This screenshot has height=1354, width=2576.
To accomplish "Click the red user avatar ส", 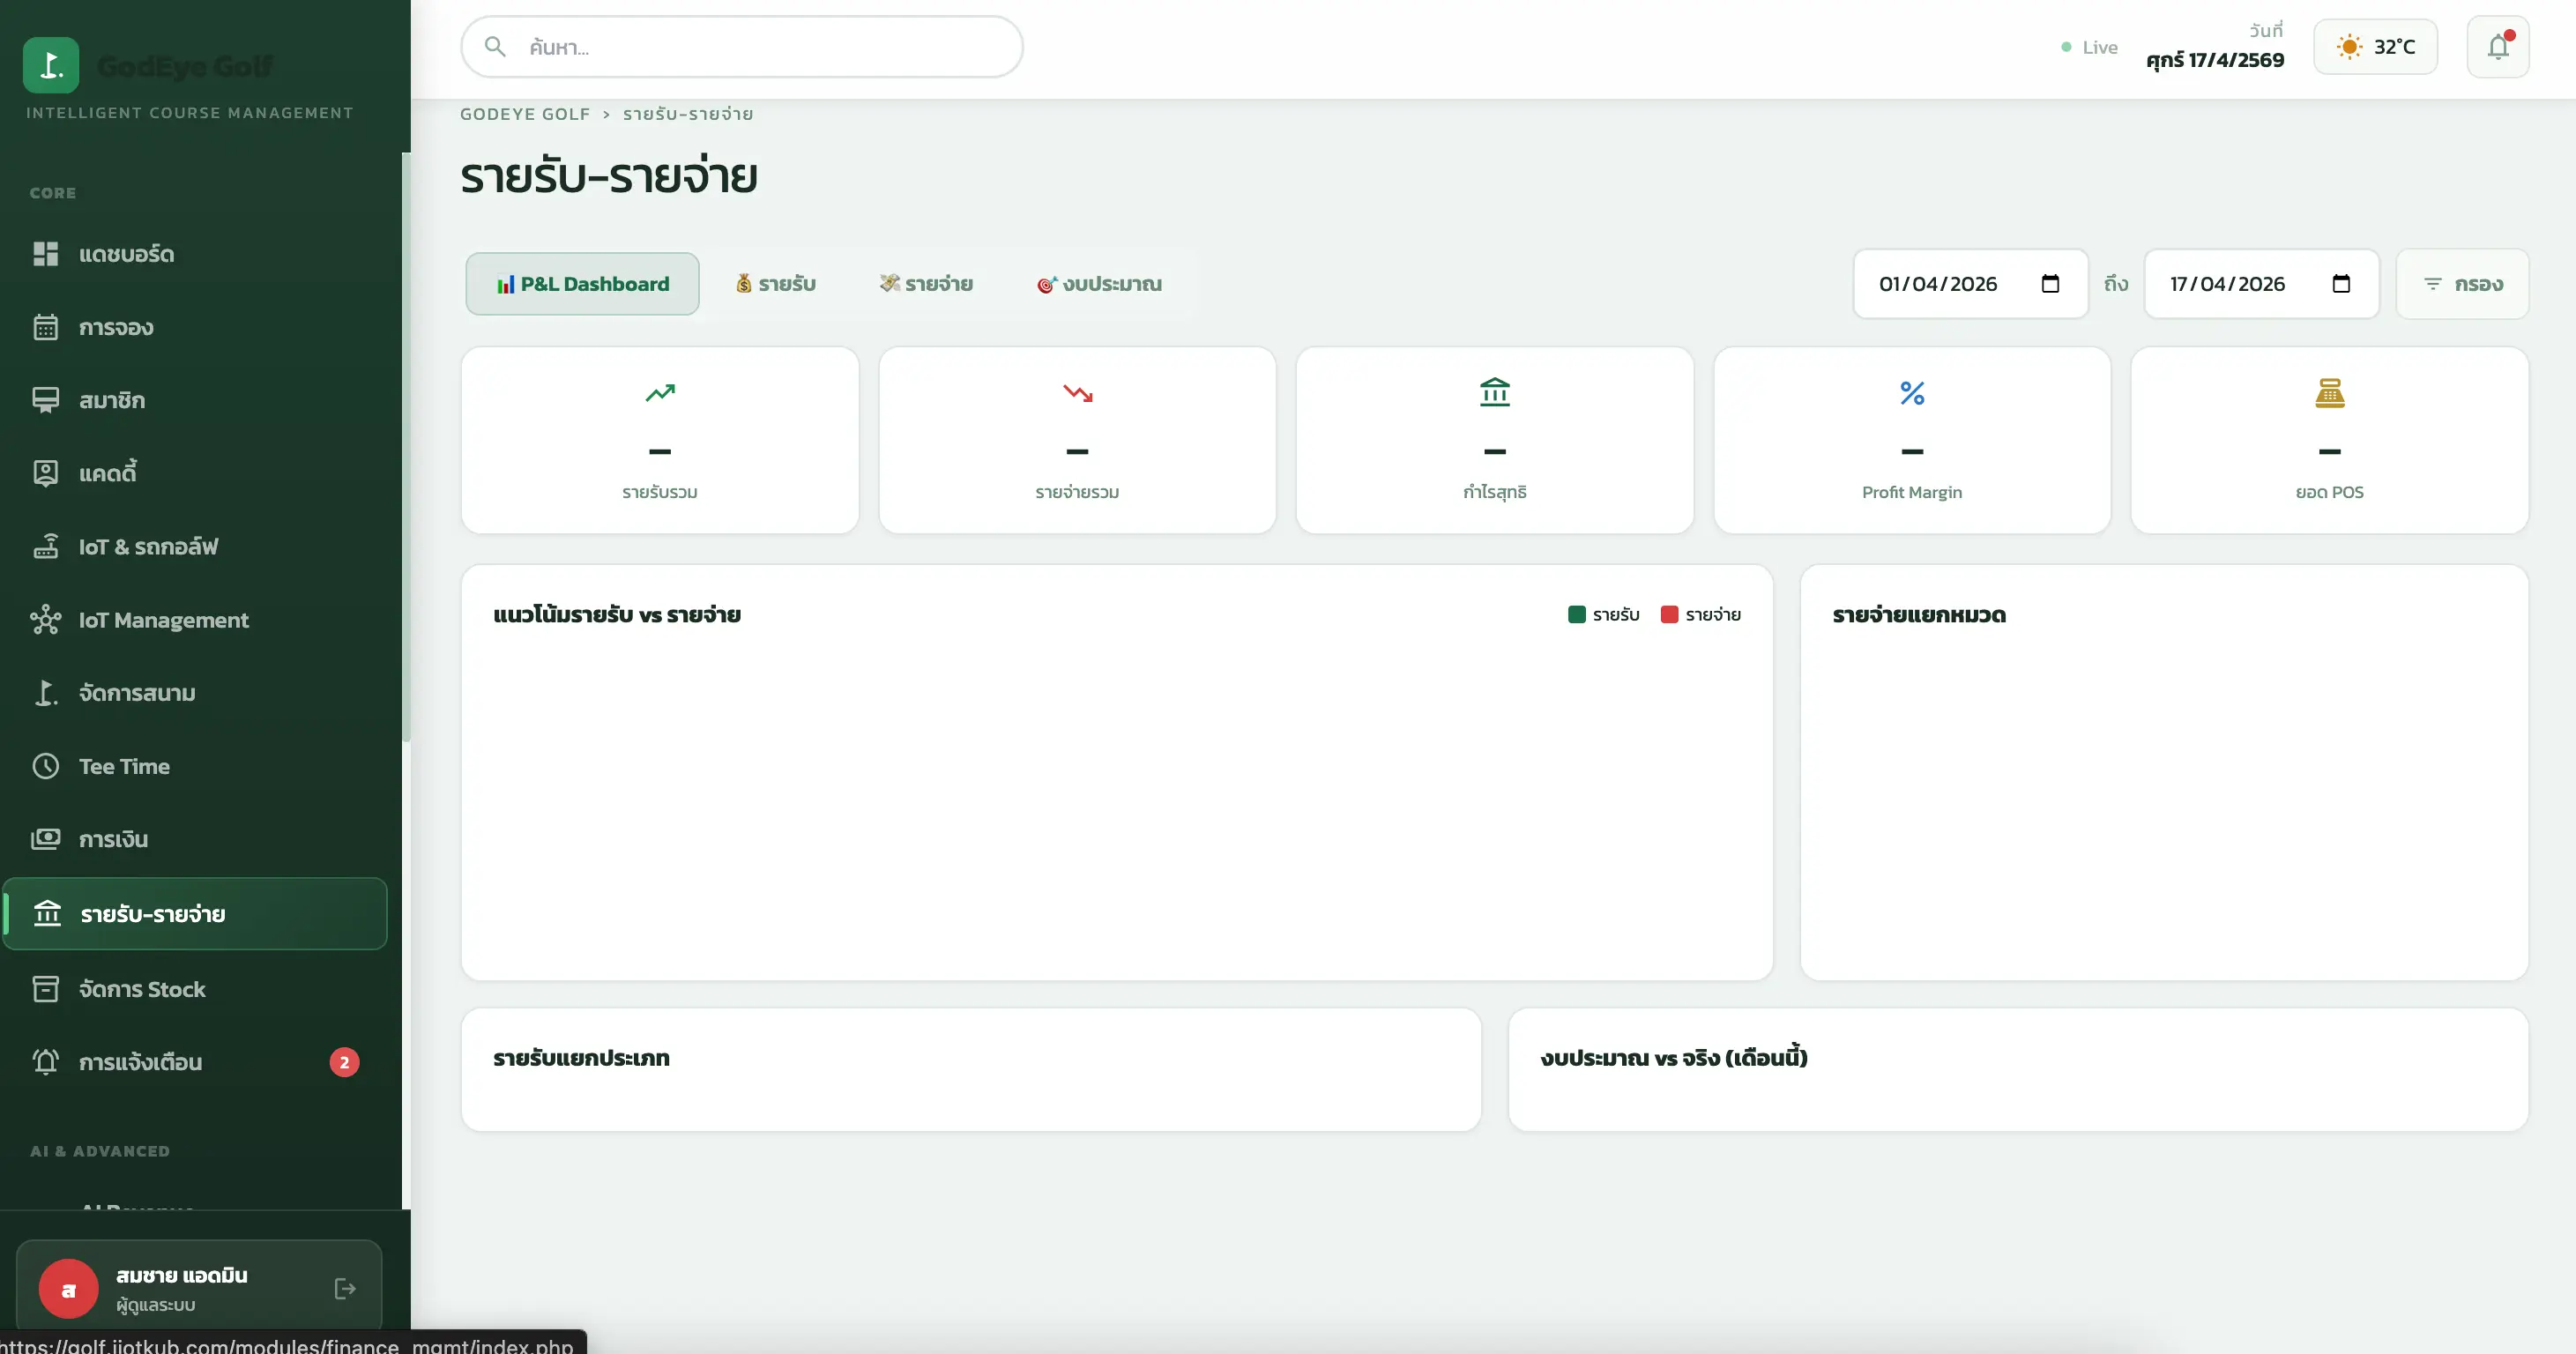I will [68, 1288].
